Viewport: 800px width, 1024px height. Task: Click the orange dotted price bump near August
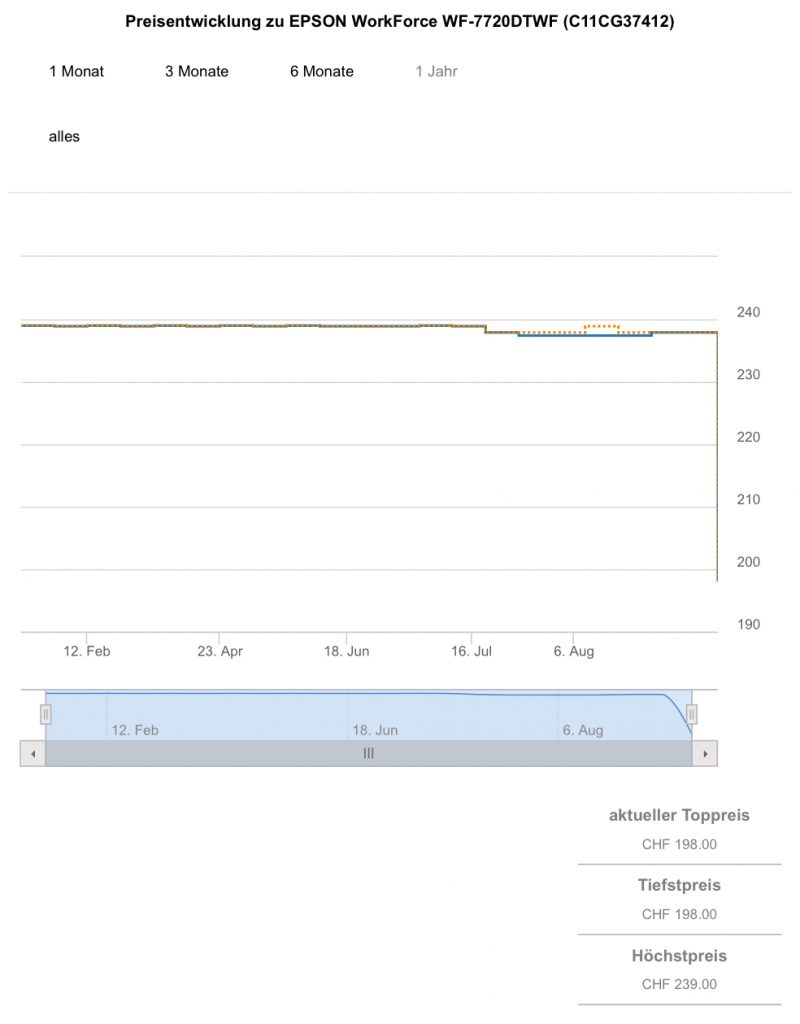[x=602, y=326]
